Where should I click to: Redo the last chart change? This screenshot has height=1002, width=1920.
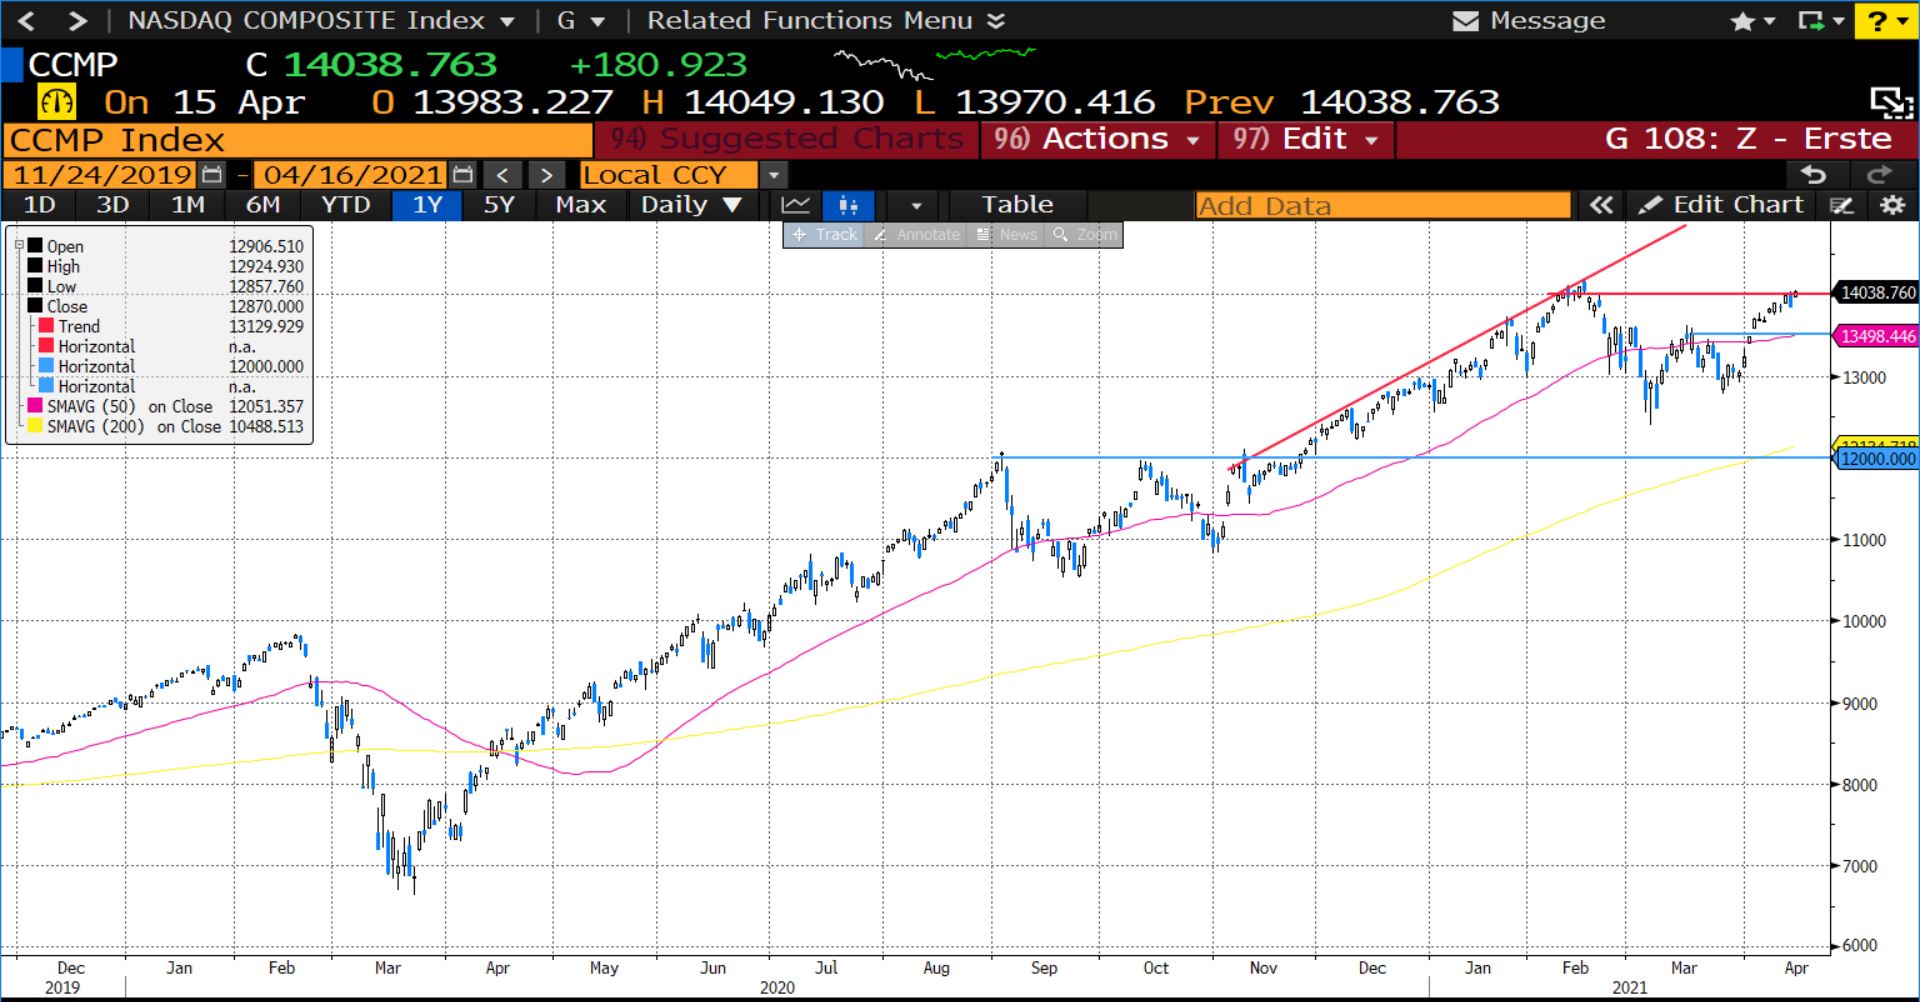[1879, 175]
